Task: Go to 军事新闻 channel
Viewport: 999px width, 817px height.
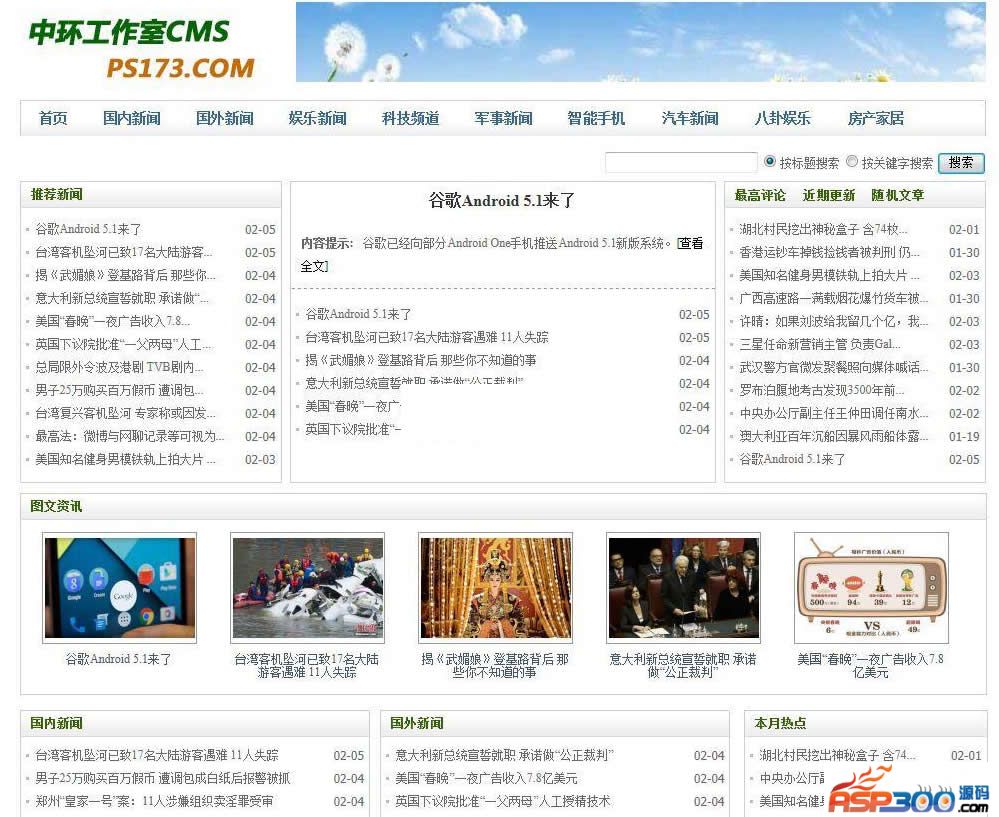Action: click(x=503, y=118)
